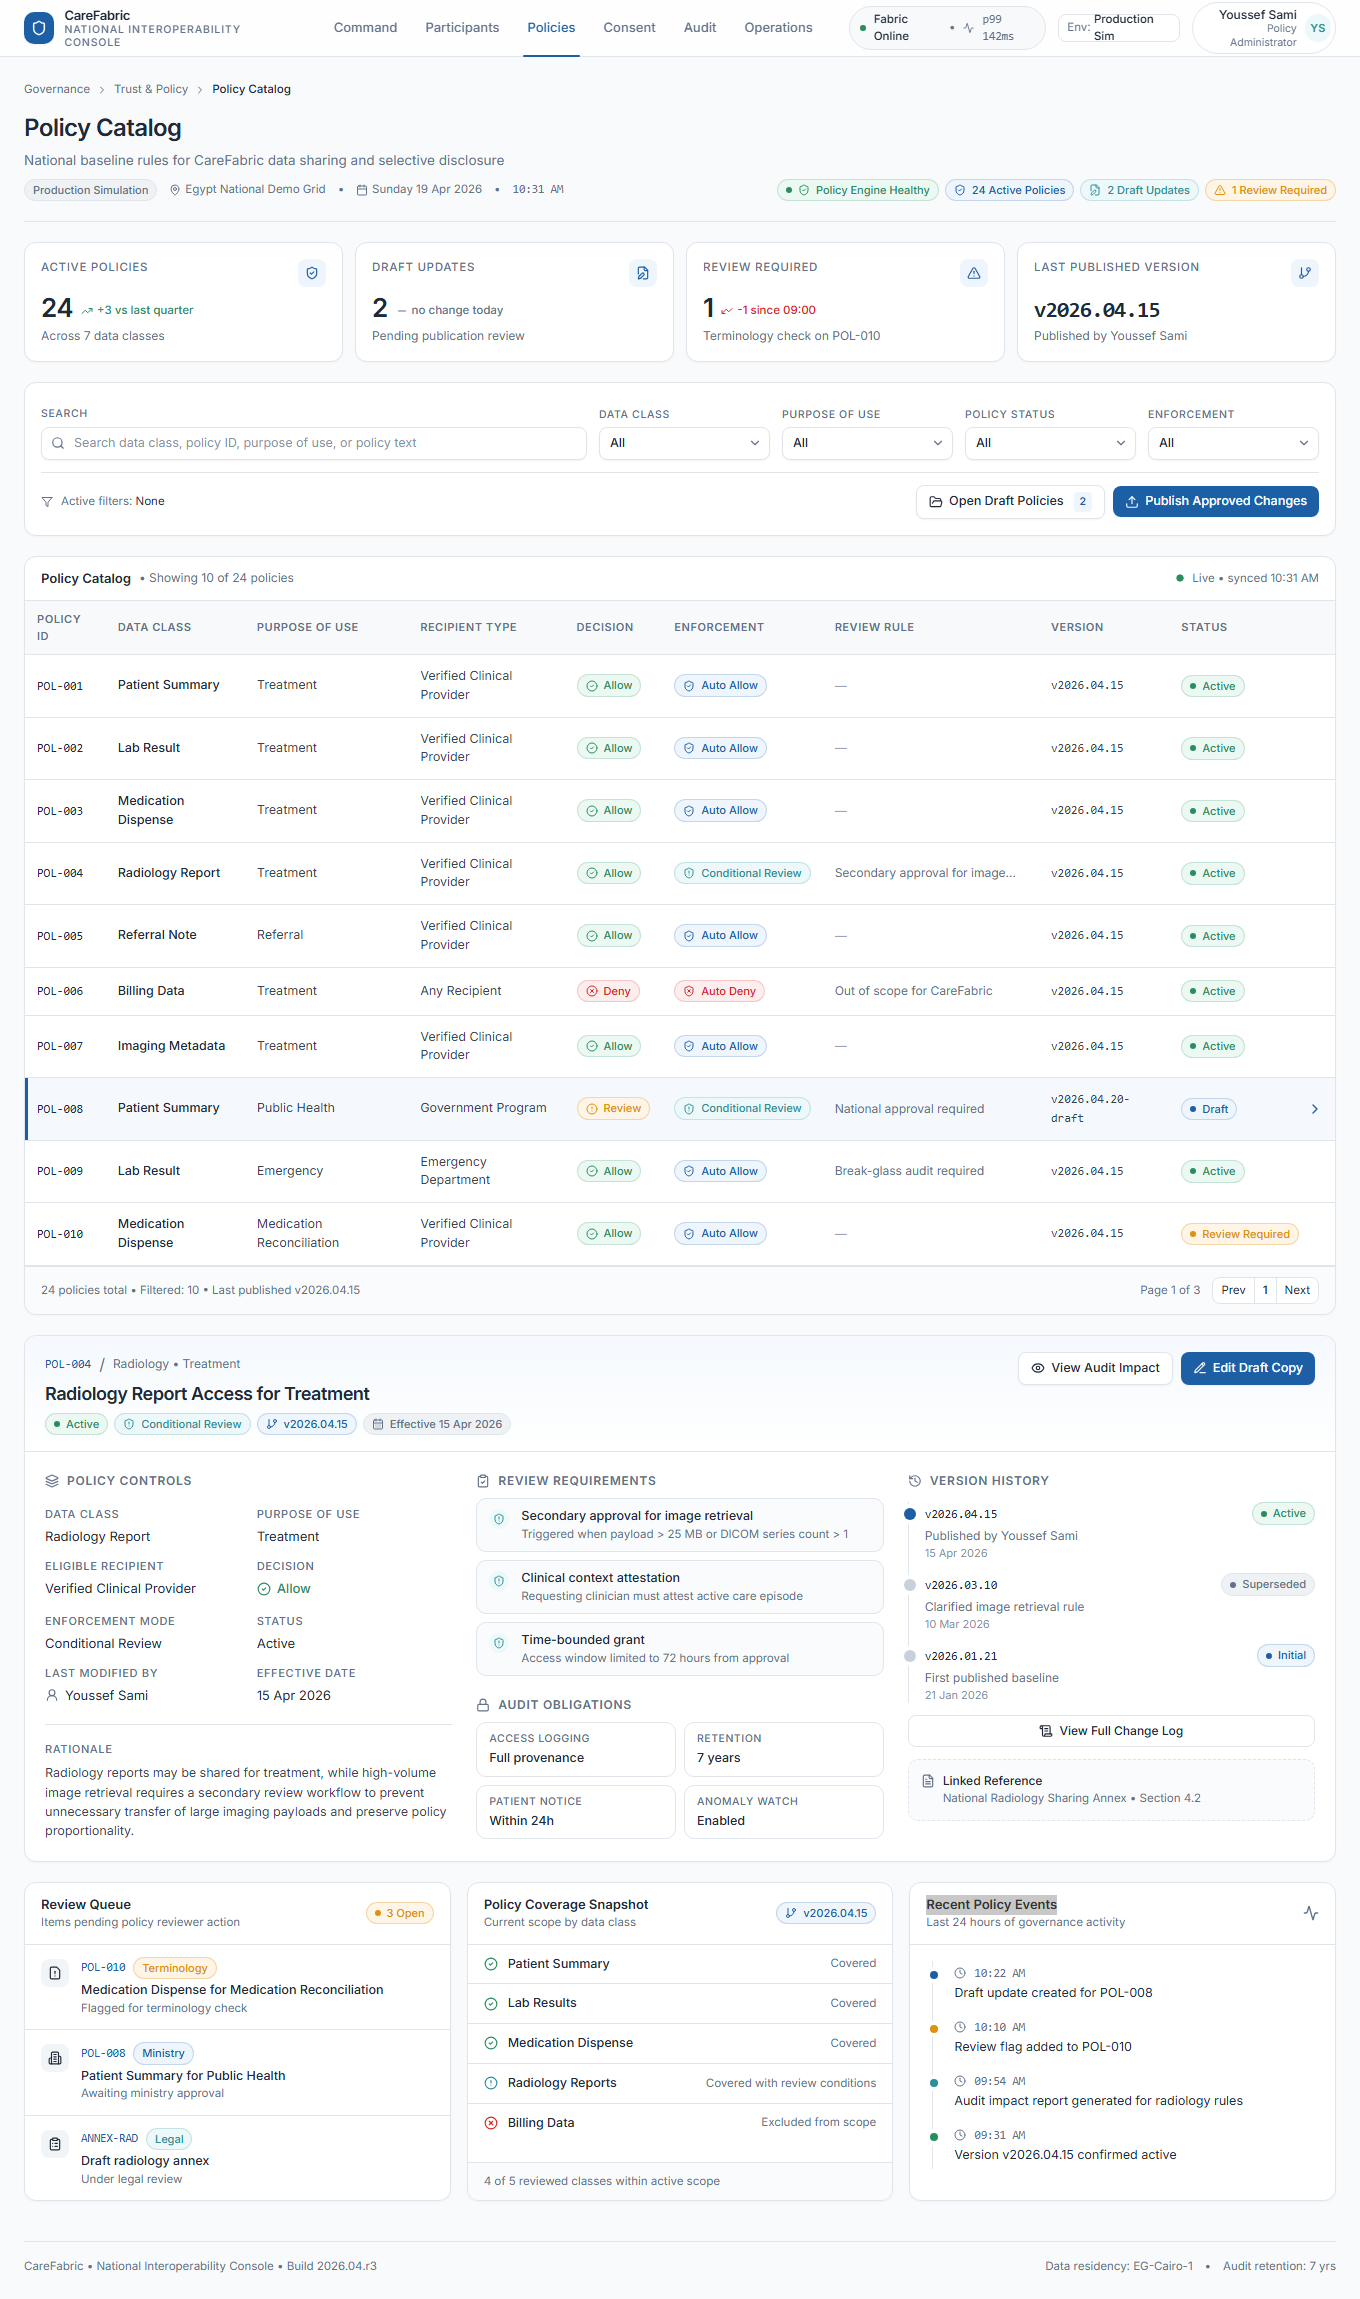Click the Version History clock icon
The height and width of the screenshot is (2299, 1360).
coord(915,1481)
